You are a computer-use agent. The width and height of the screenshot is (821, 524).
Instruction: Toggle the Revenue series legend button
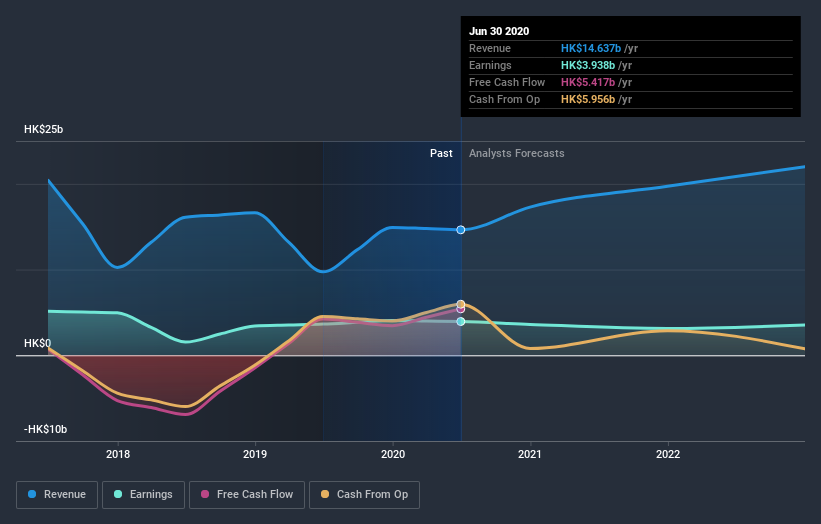point(57,495)
